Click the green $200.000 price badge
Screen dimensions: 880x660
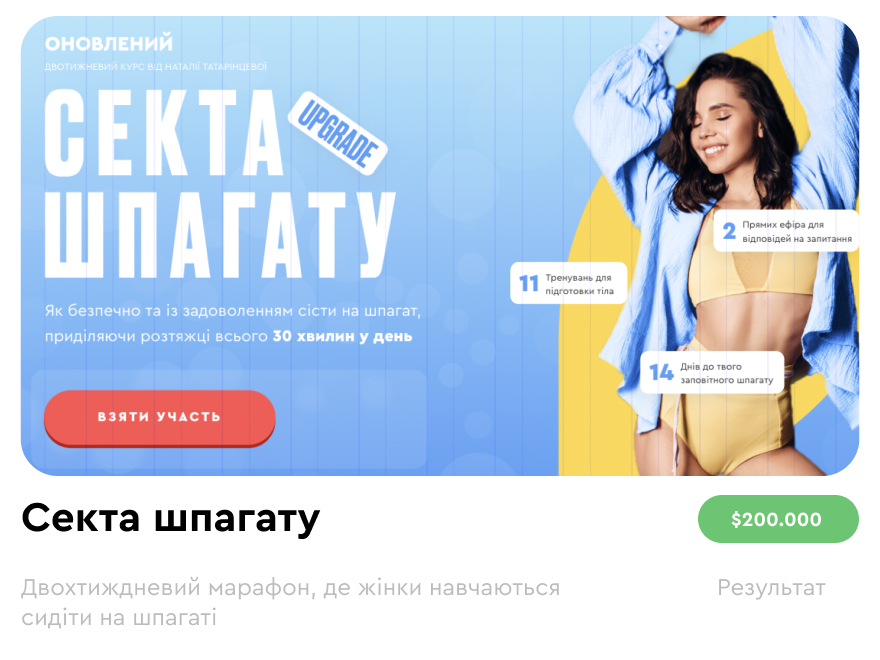pos(778,519)
